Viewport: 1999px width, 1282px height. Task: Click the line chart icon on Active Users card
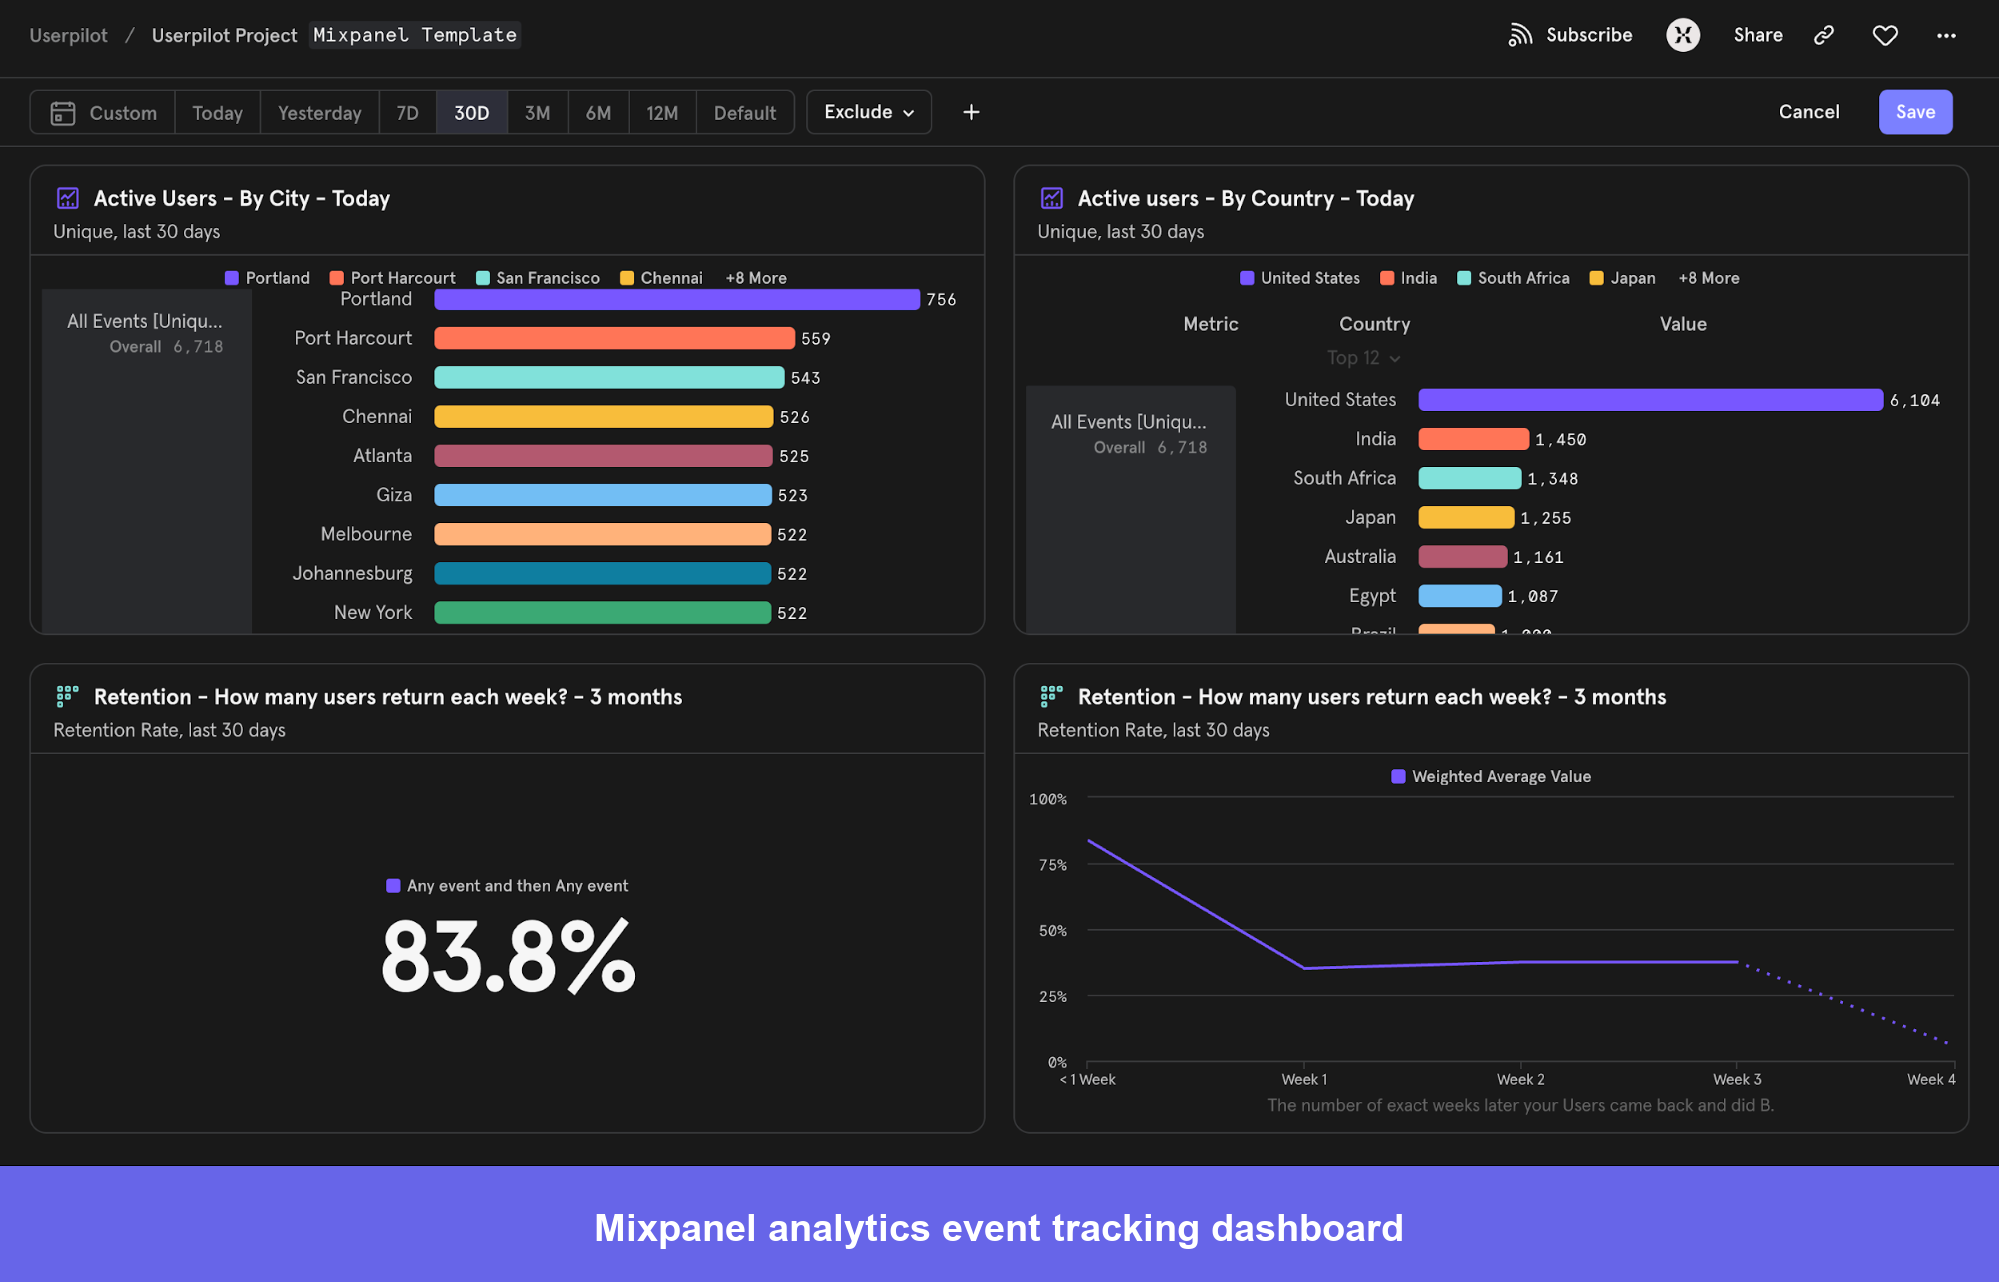[67, 198]
